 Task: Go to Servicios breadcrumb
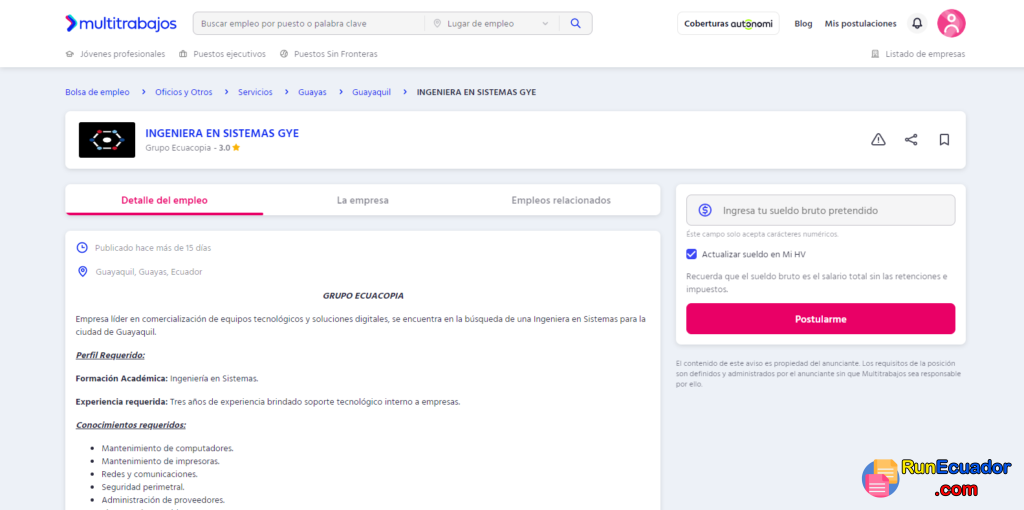[x=255, y=92]
